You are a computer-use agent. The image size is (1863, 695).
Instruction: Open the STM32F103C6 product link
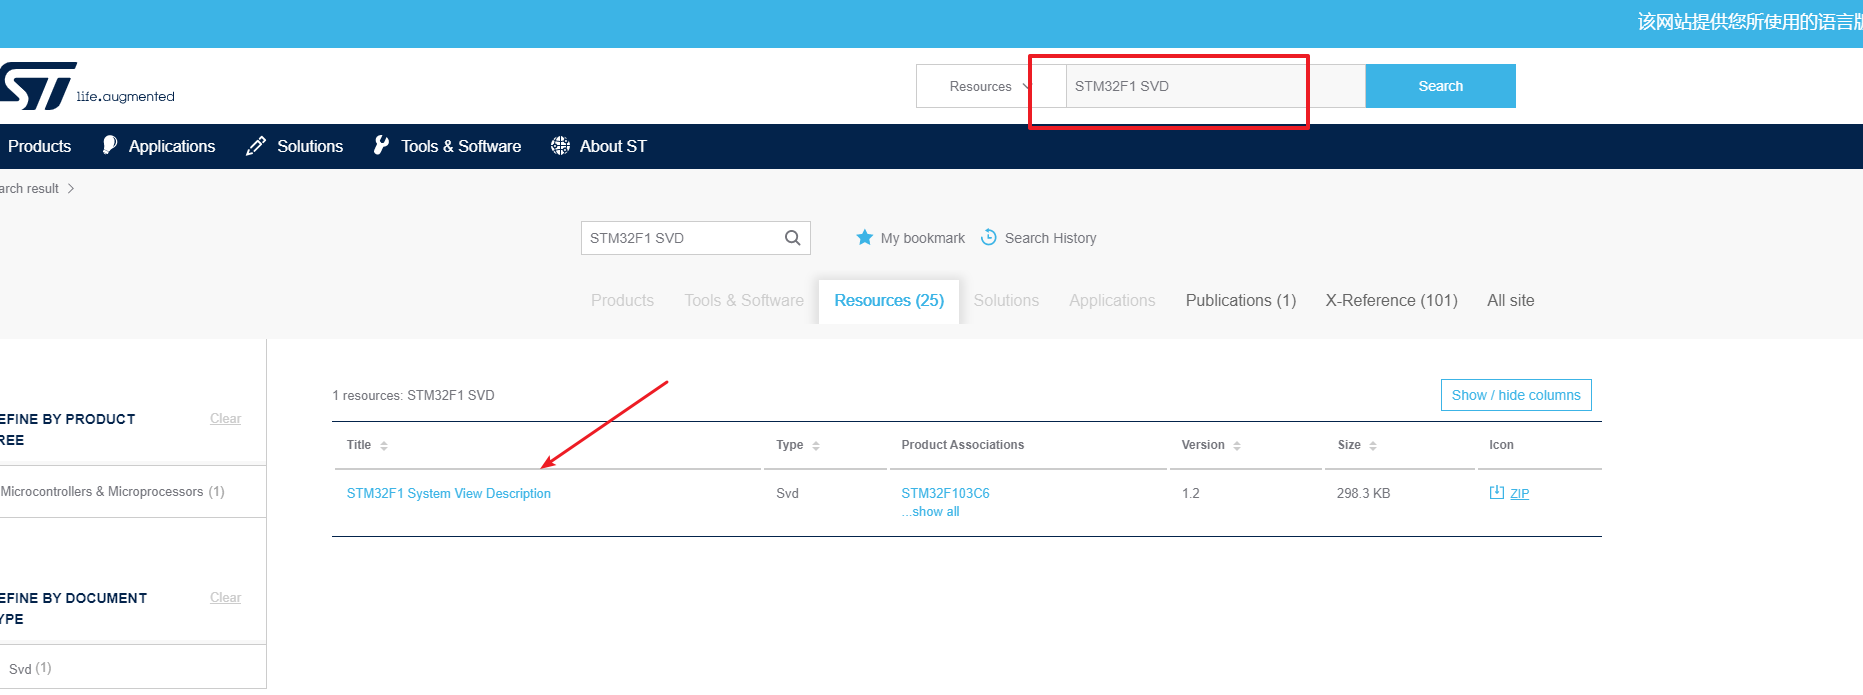(x=945, y=493)
